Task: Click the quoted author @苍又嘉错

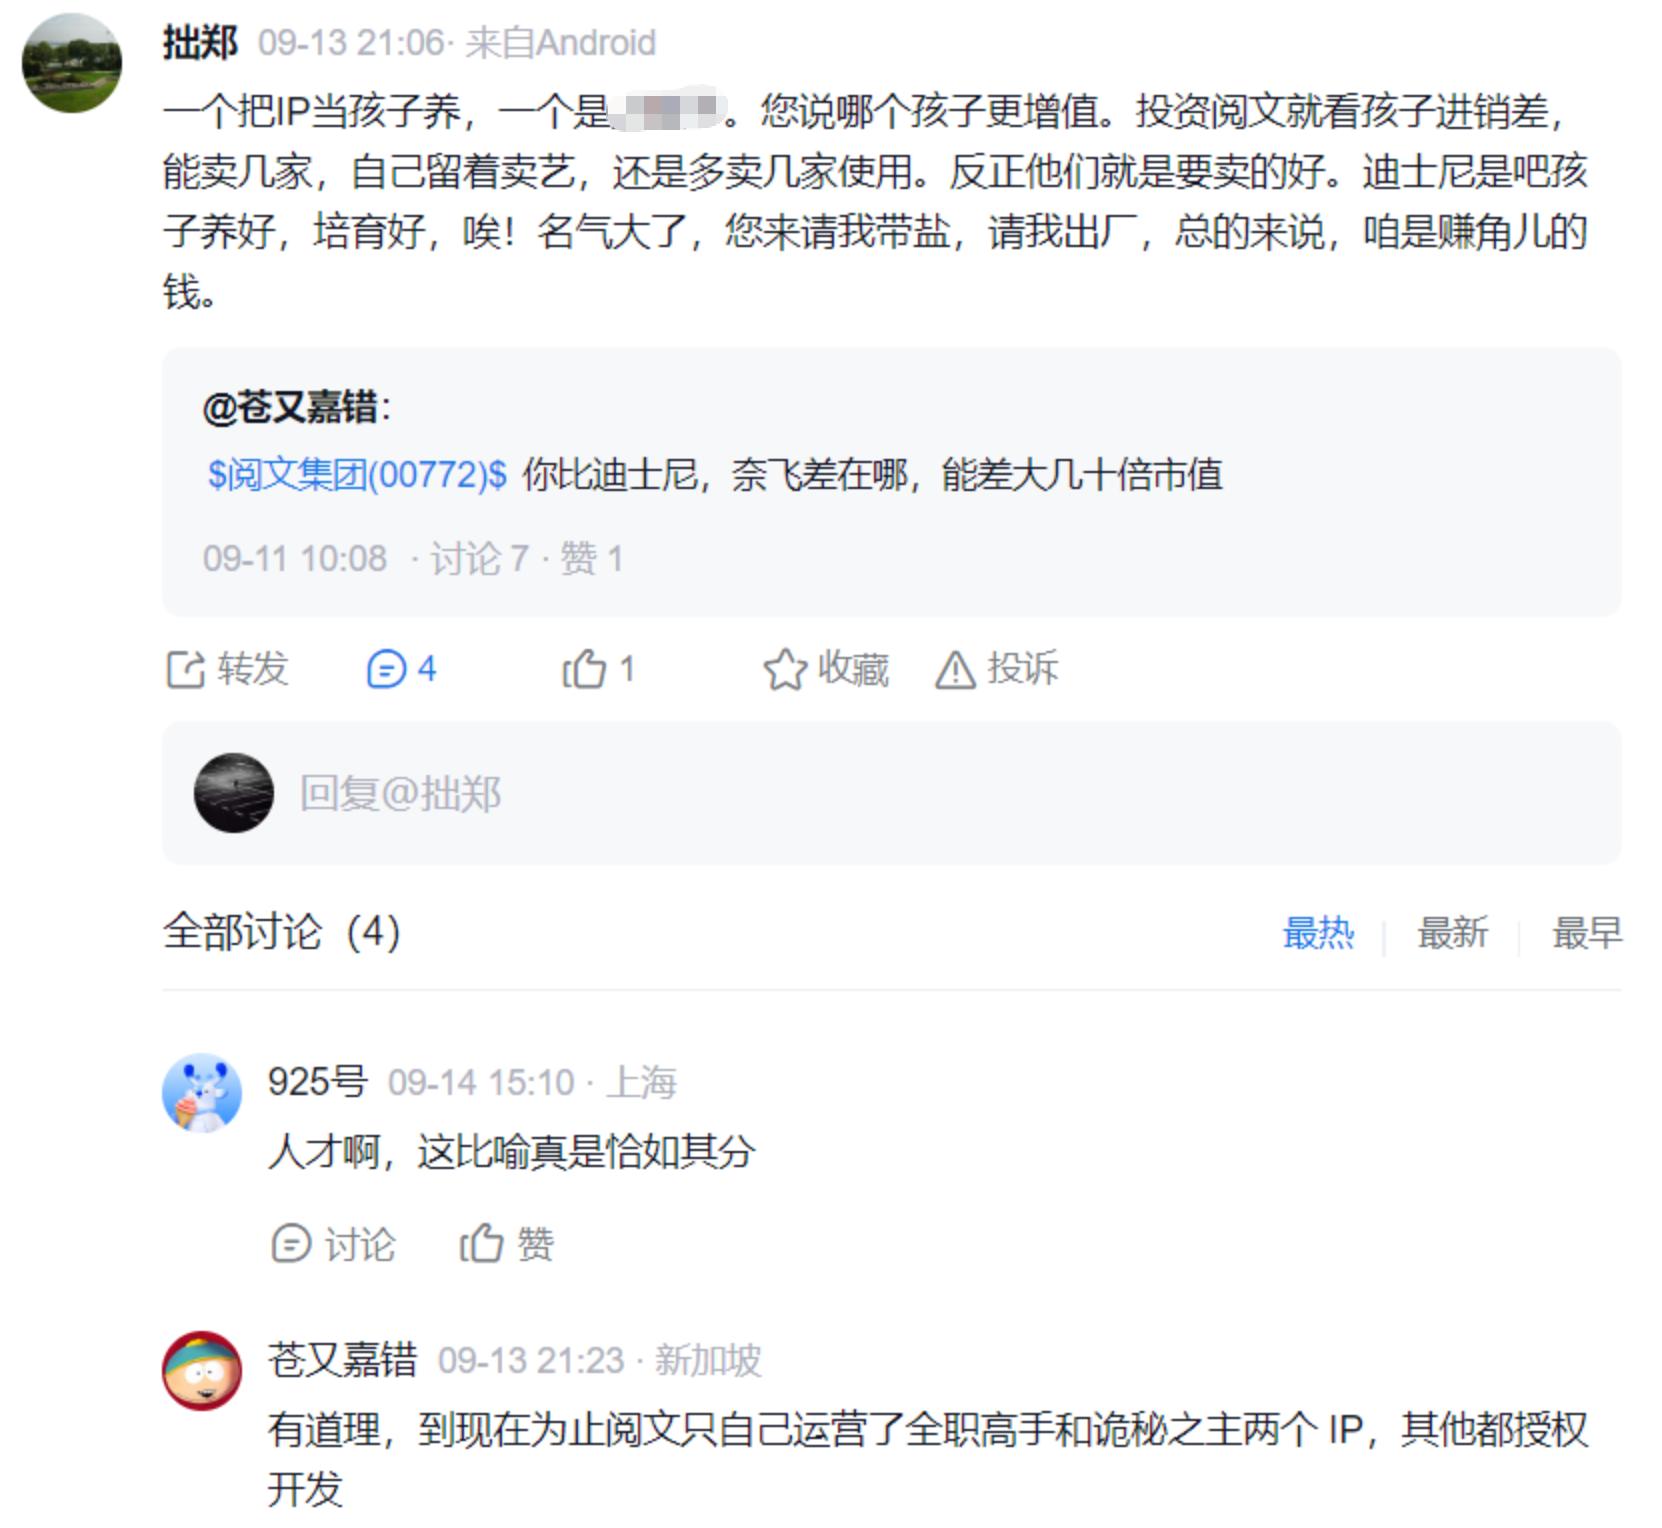Action: [291, 407]
